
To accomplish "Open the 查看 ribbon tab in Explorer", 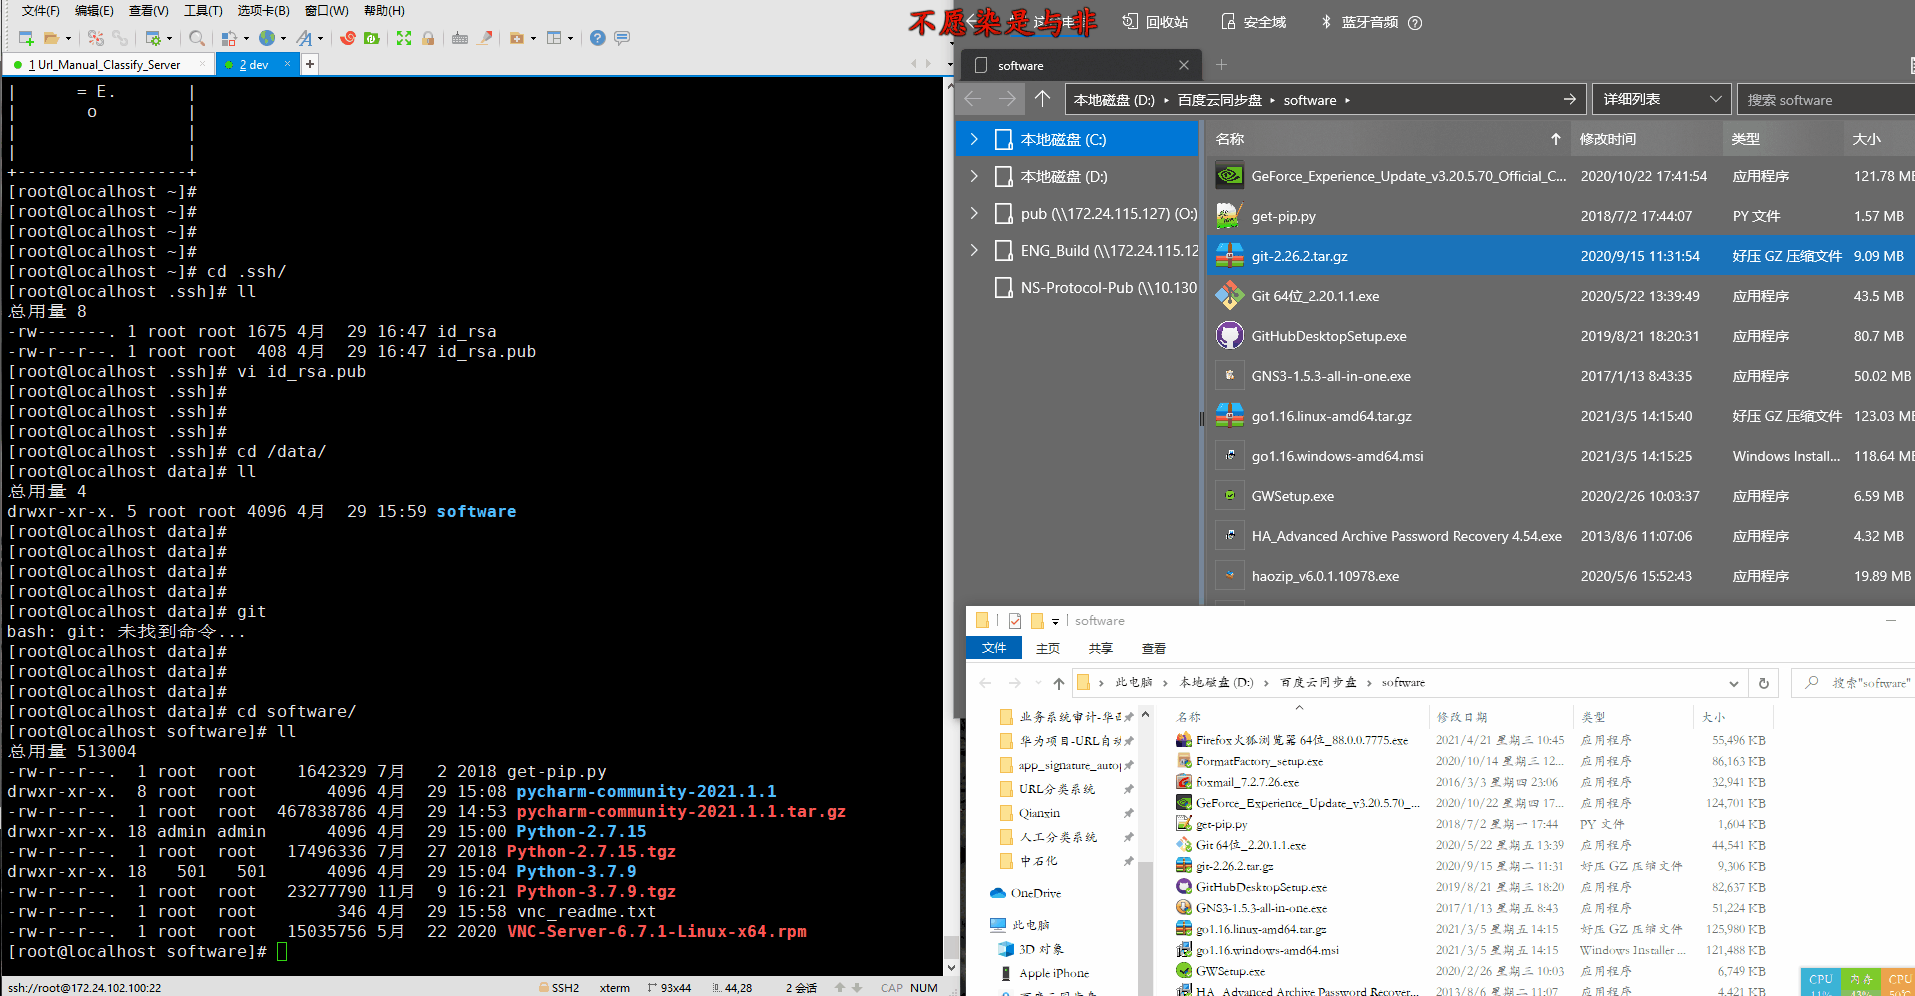I will [1153, 648].
